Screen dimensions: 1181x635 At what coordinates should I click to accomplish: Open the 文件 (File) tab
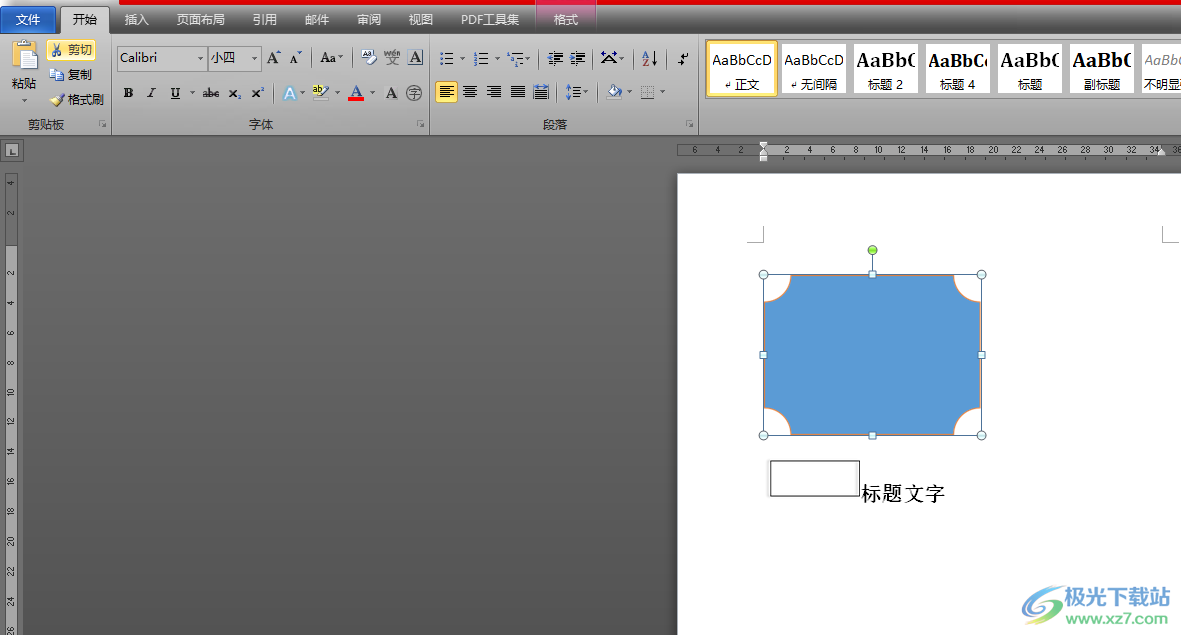pyautogui.click(x=28, y=20)
